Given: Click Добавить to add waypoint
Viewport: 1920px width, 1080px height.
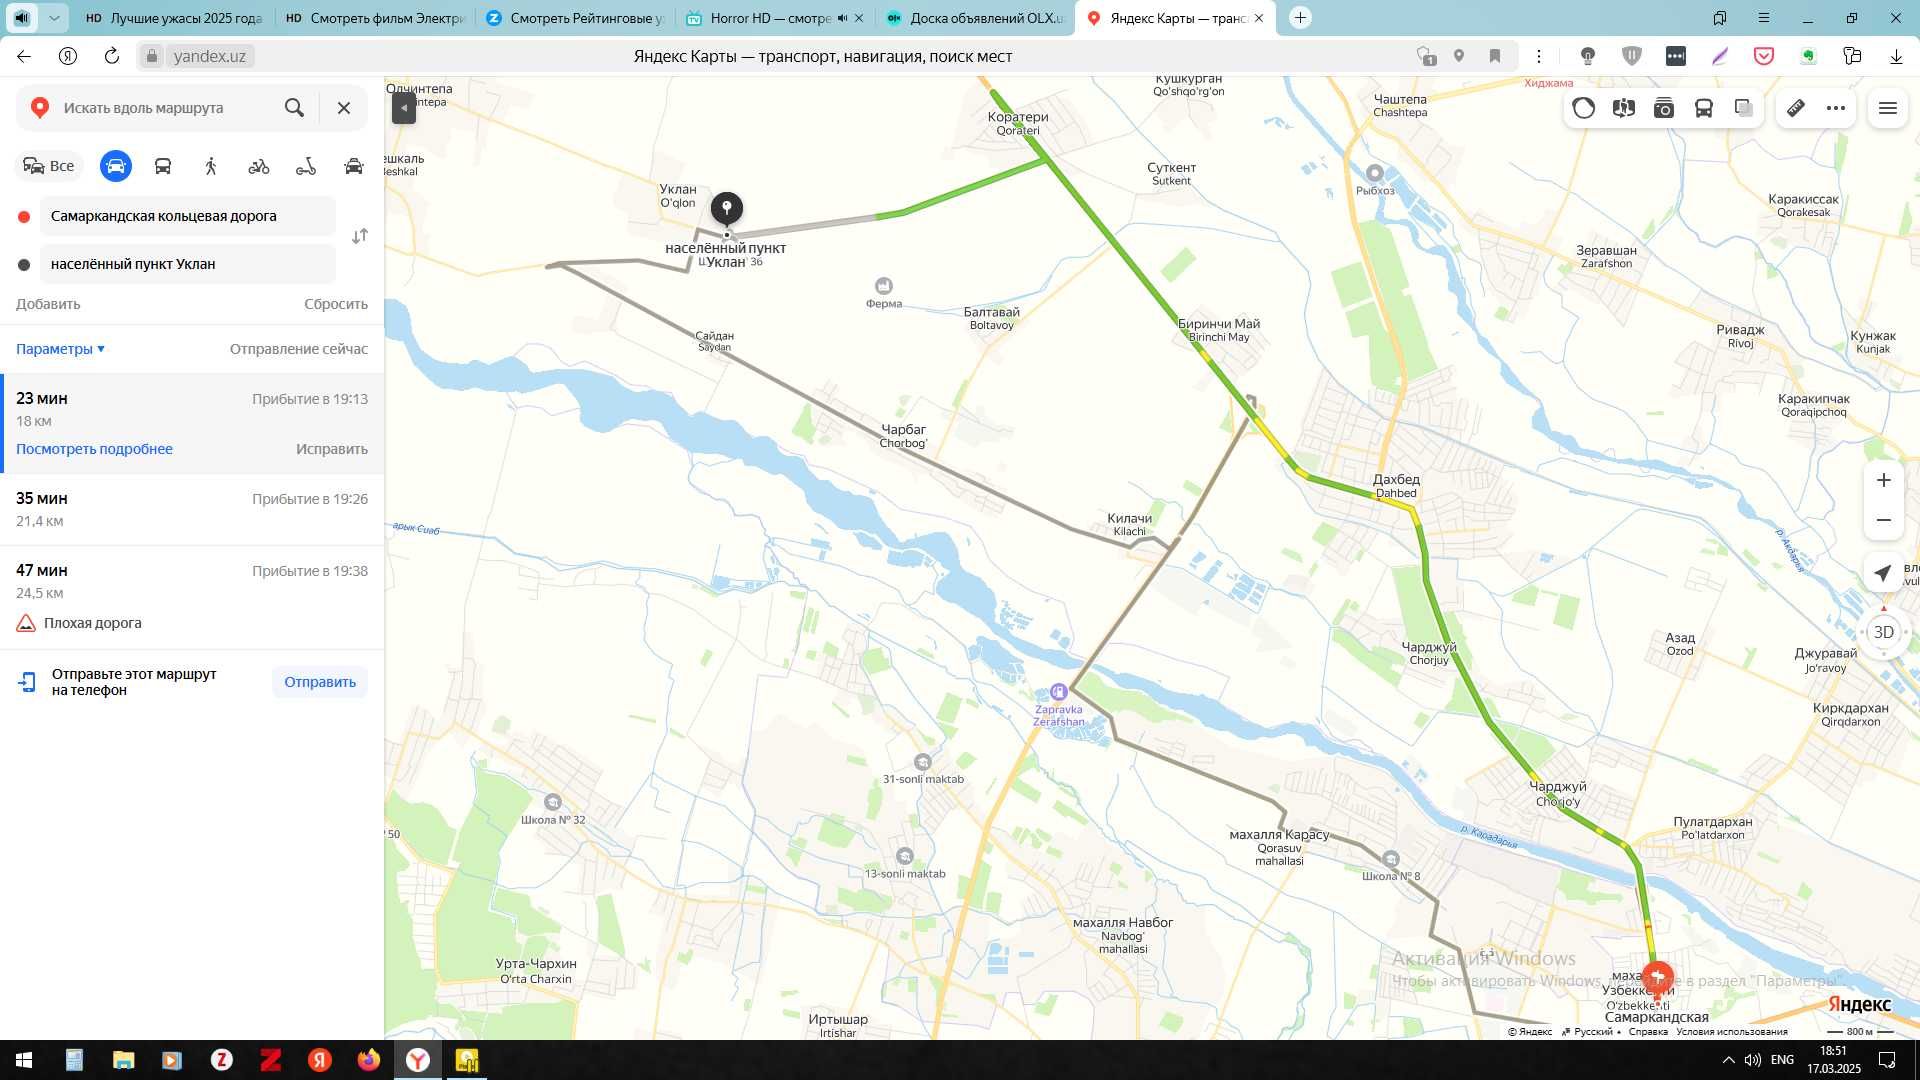Looking at the screenshot, I should [48, 304].
